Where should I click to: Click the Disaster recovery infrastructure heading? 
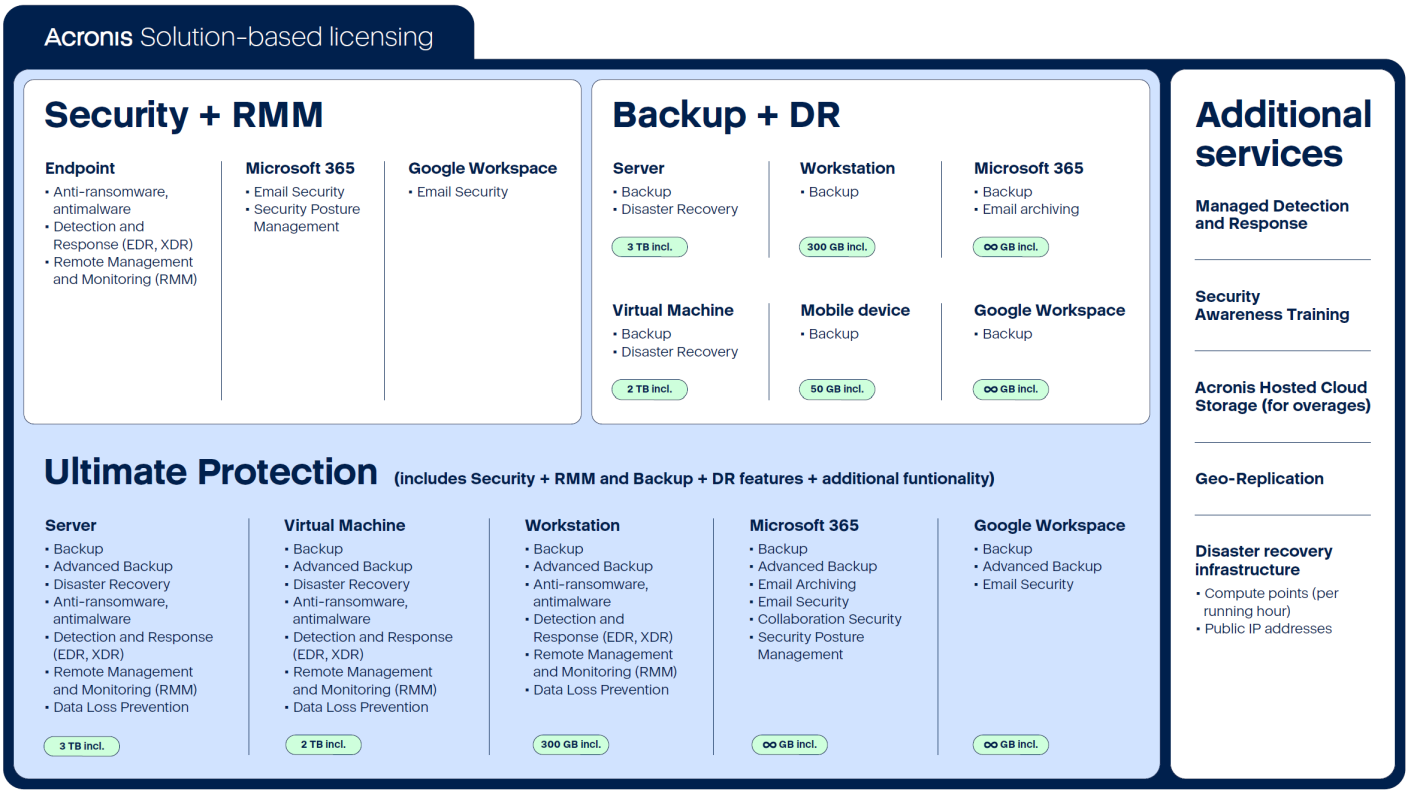tap(1263, 561)
